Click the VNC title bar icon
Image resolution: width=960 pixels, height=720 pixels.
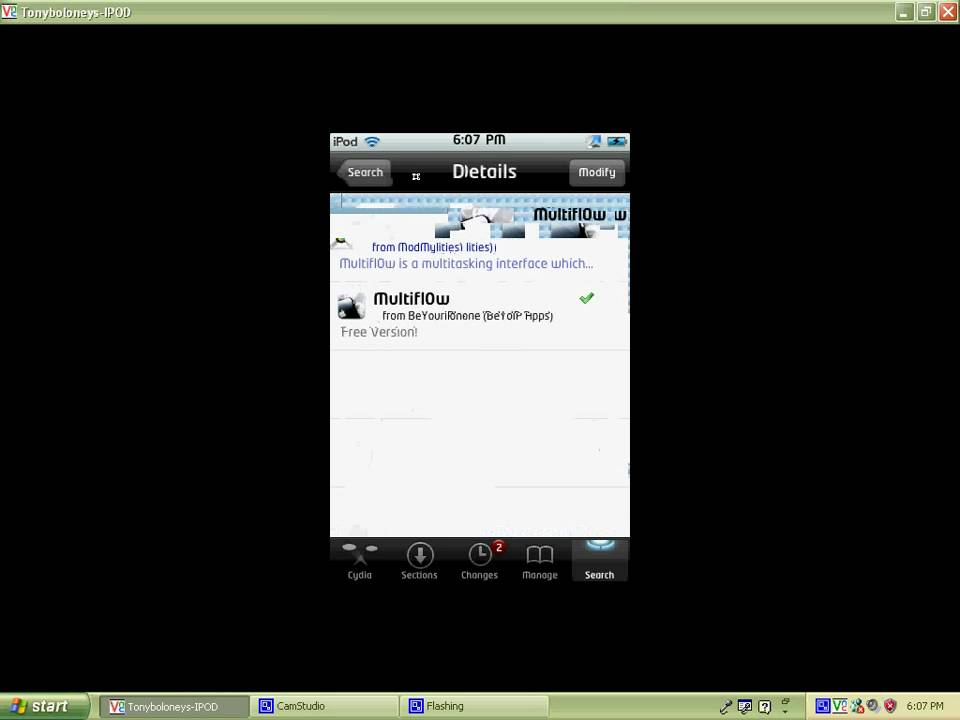coord(9,12)
